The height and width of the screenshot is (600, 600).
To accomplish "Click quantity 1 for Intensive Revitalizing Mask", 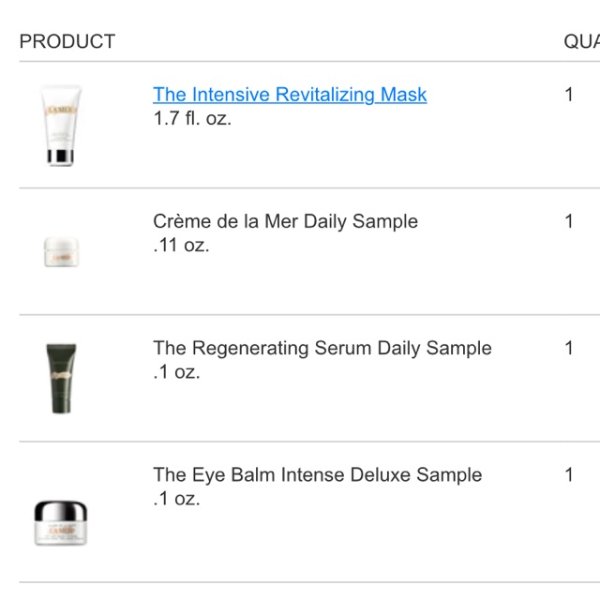I will point(569,95).
